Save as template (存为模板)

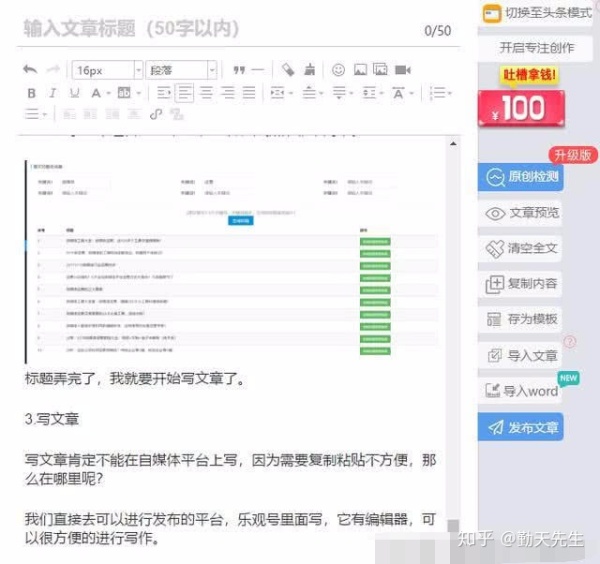520,319
